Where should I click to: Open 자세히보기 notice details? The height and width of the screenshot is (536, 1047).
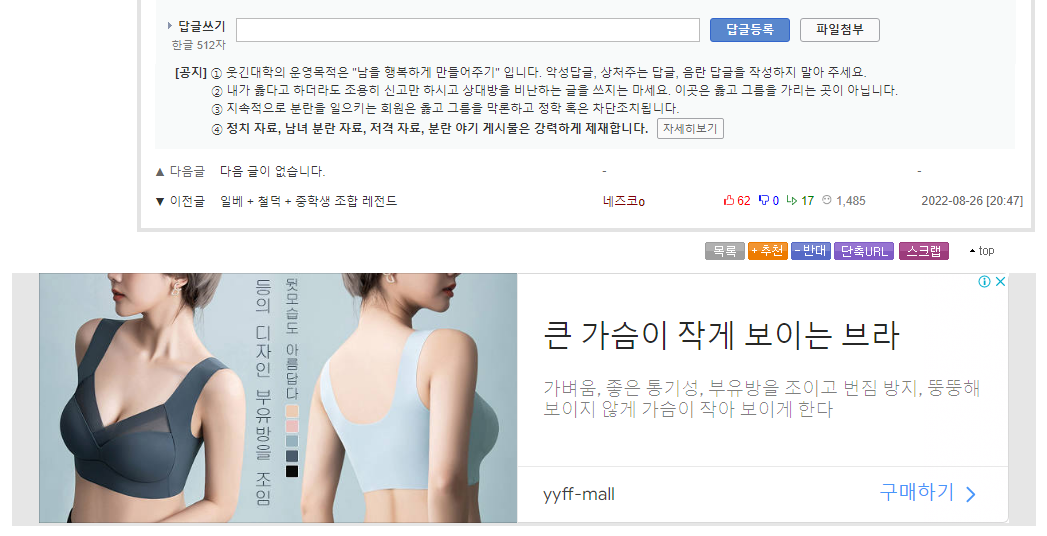(x=690, y=129)
